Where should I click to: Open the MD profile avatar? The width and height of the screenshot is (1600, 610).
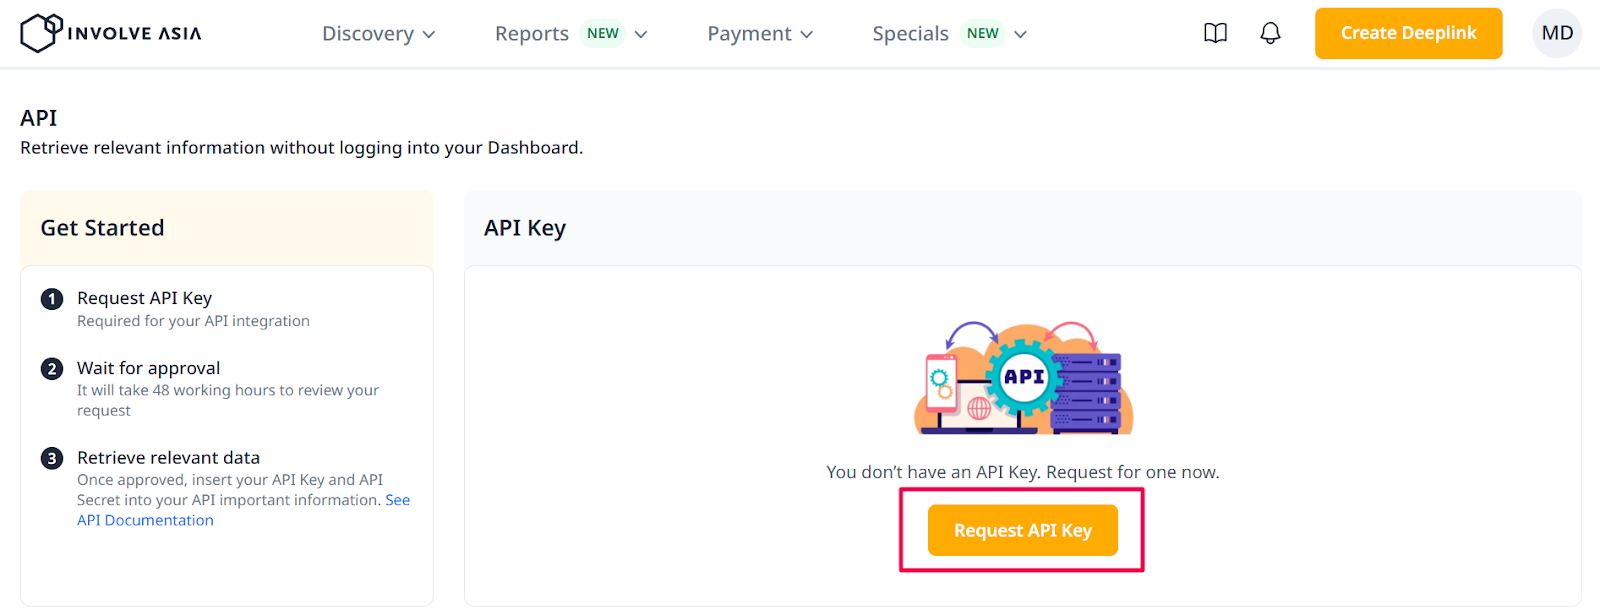[1556, 33]
